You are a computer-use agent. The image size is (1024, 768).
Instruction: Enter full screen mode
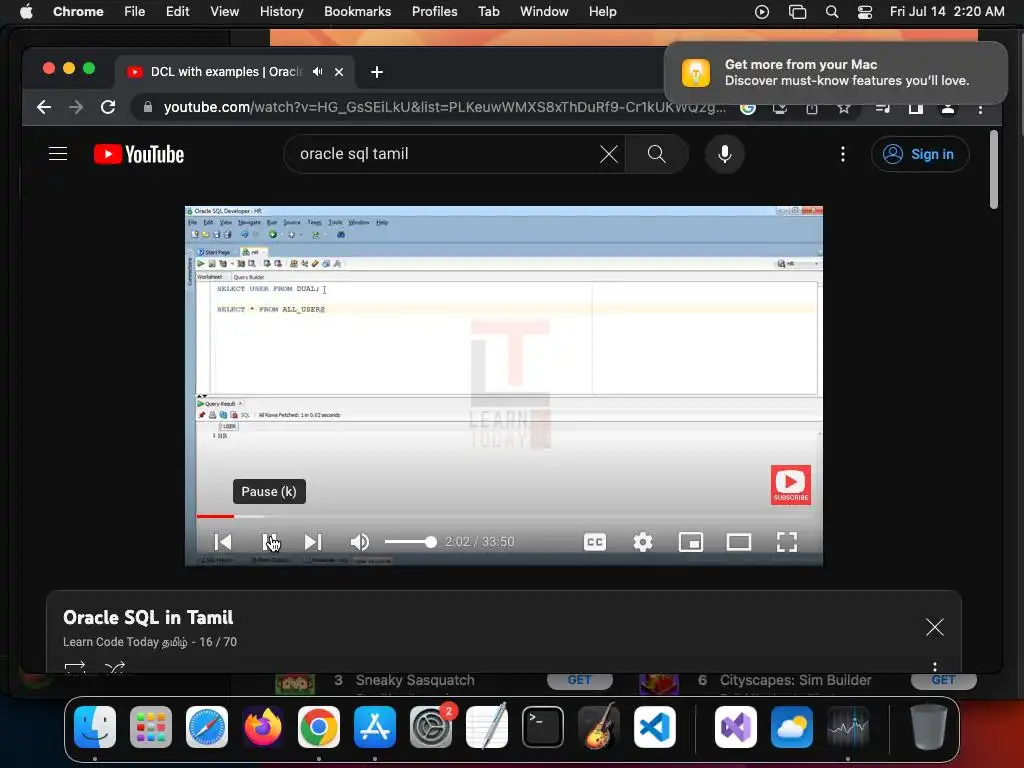coord(787,541)
